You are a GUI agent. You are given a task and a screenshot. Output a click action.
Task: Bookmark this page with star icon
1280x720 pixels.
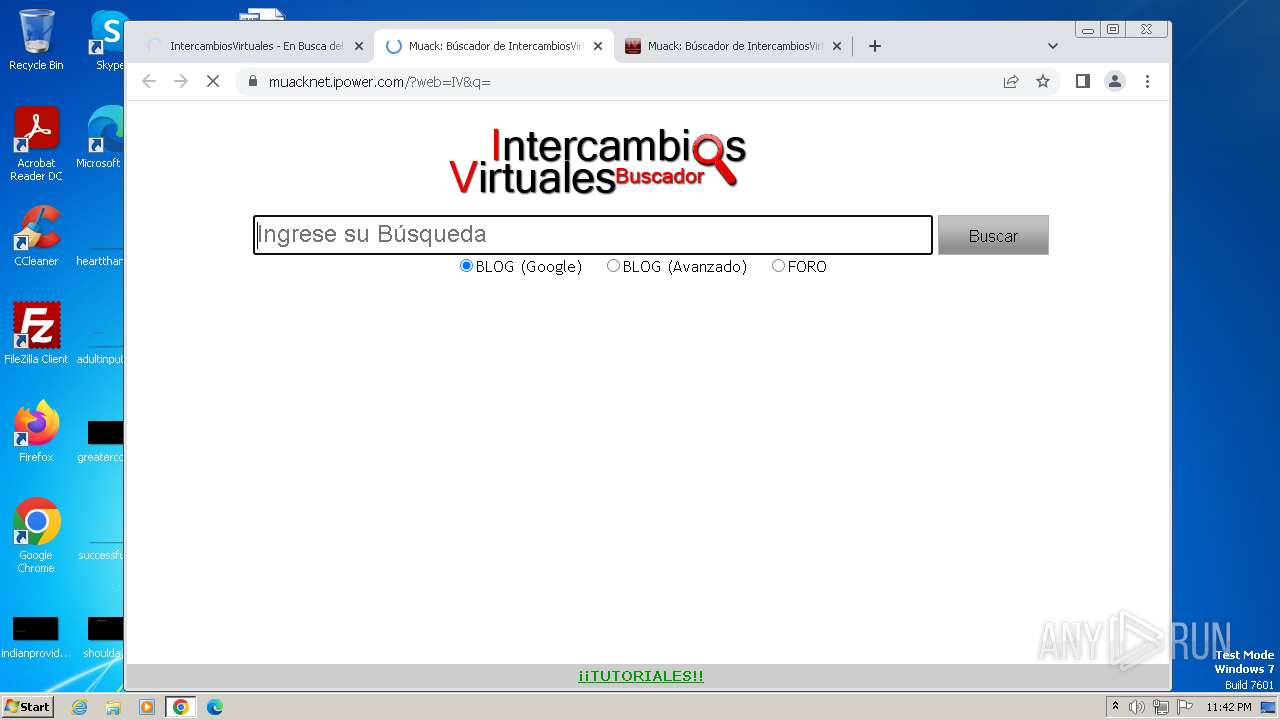coord(1043,81)
